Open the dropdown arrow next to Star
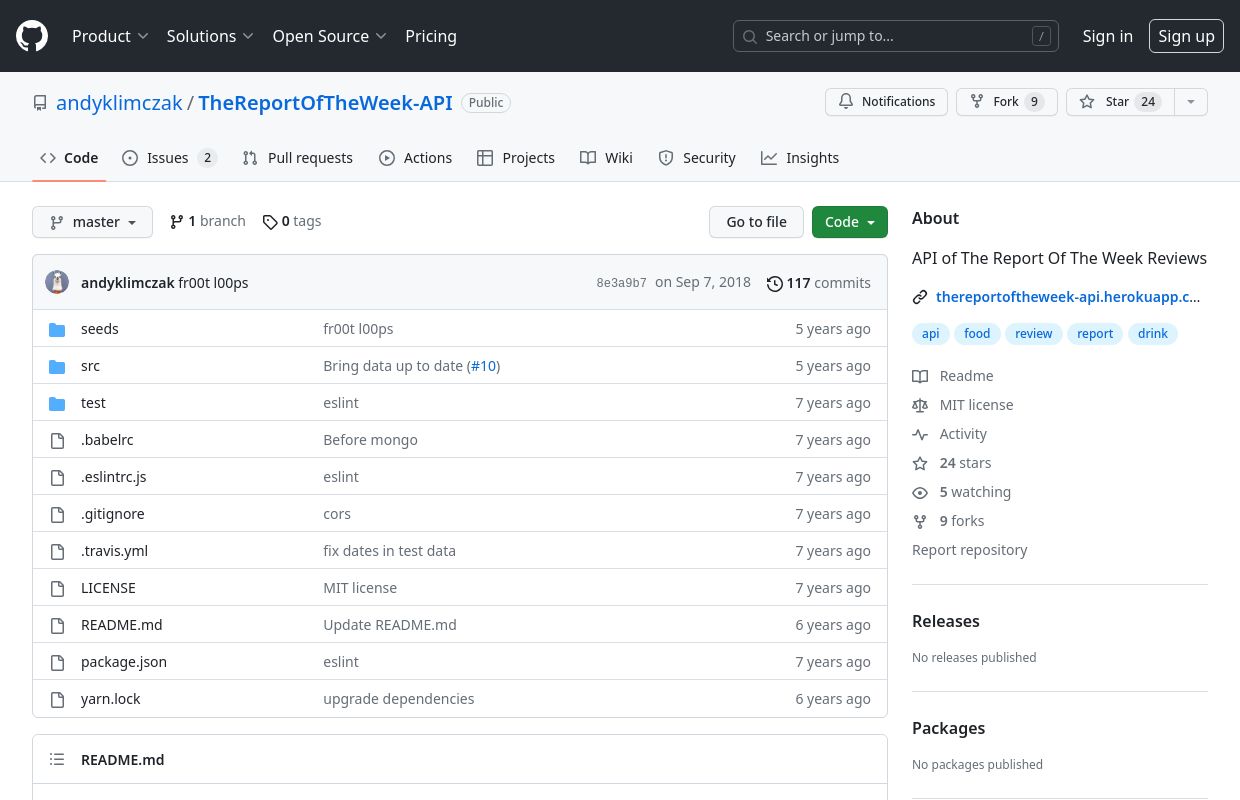The height and width of the screenshot is (800, 1240). tap(1190, 102)
